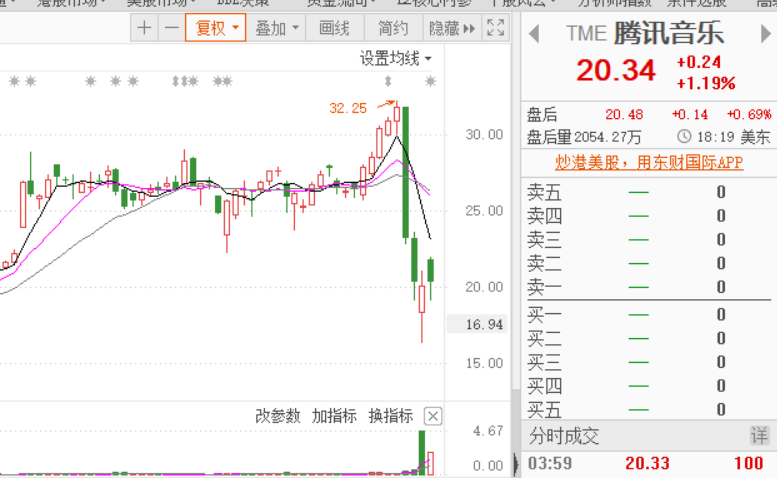777x478 pixels.
Task: Click the 盘后 20.48 after-hours price
Action: (624, 115)
